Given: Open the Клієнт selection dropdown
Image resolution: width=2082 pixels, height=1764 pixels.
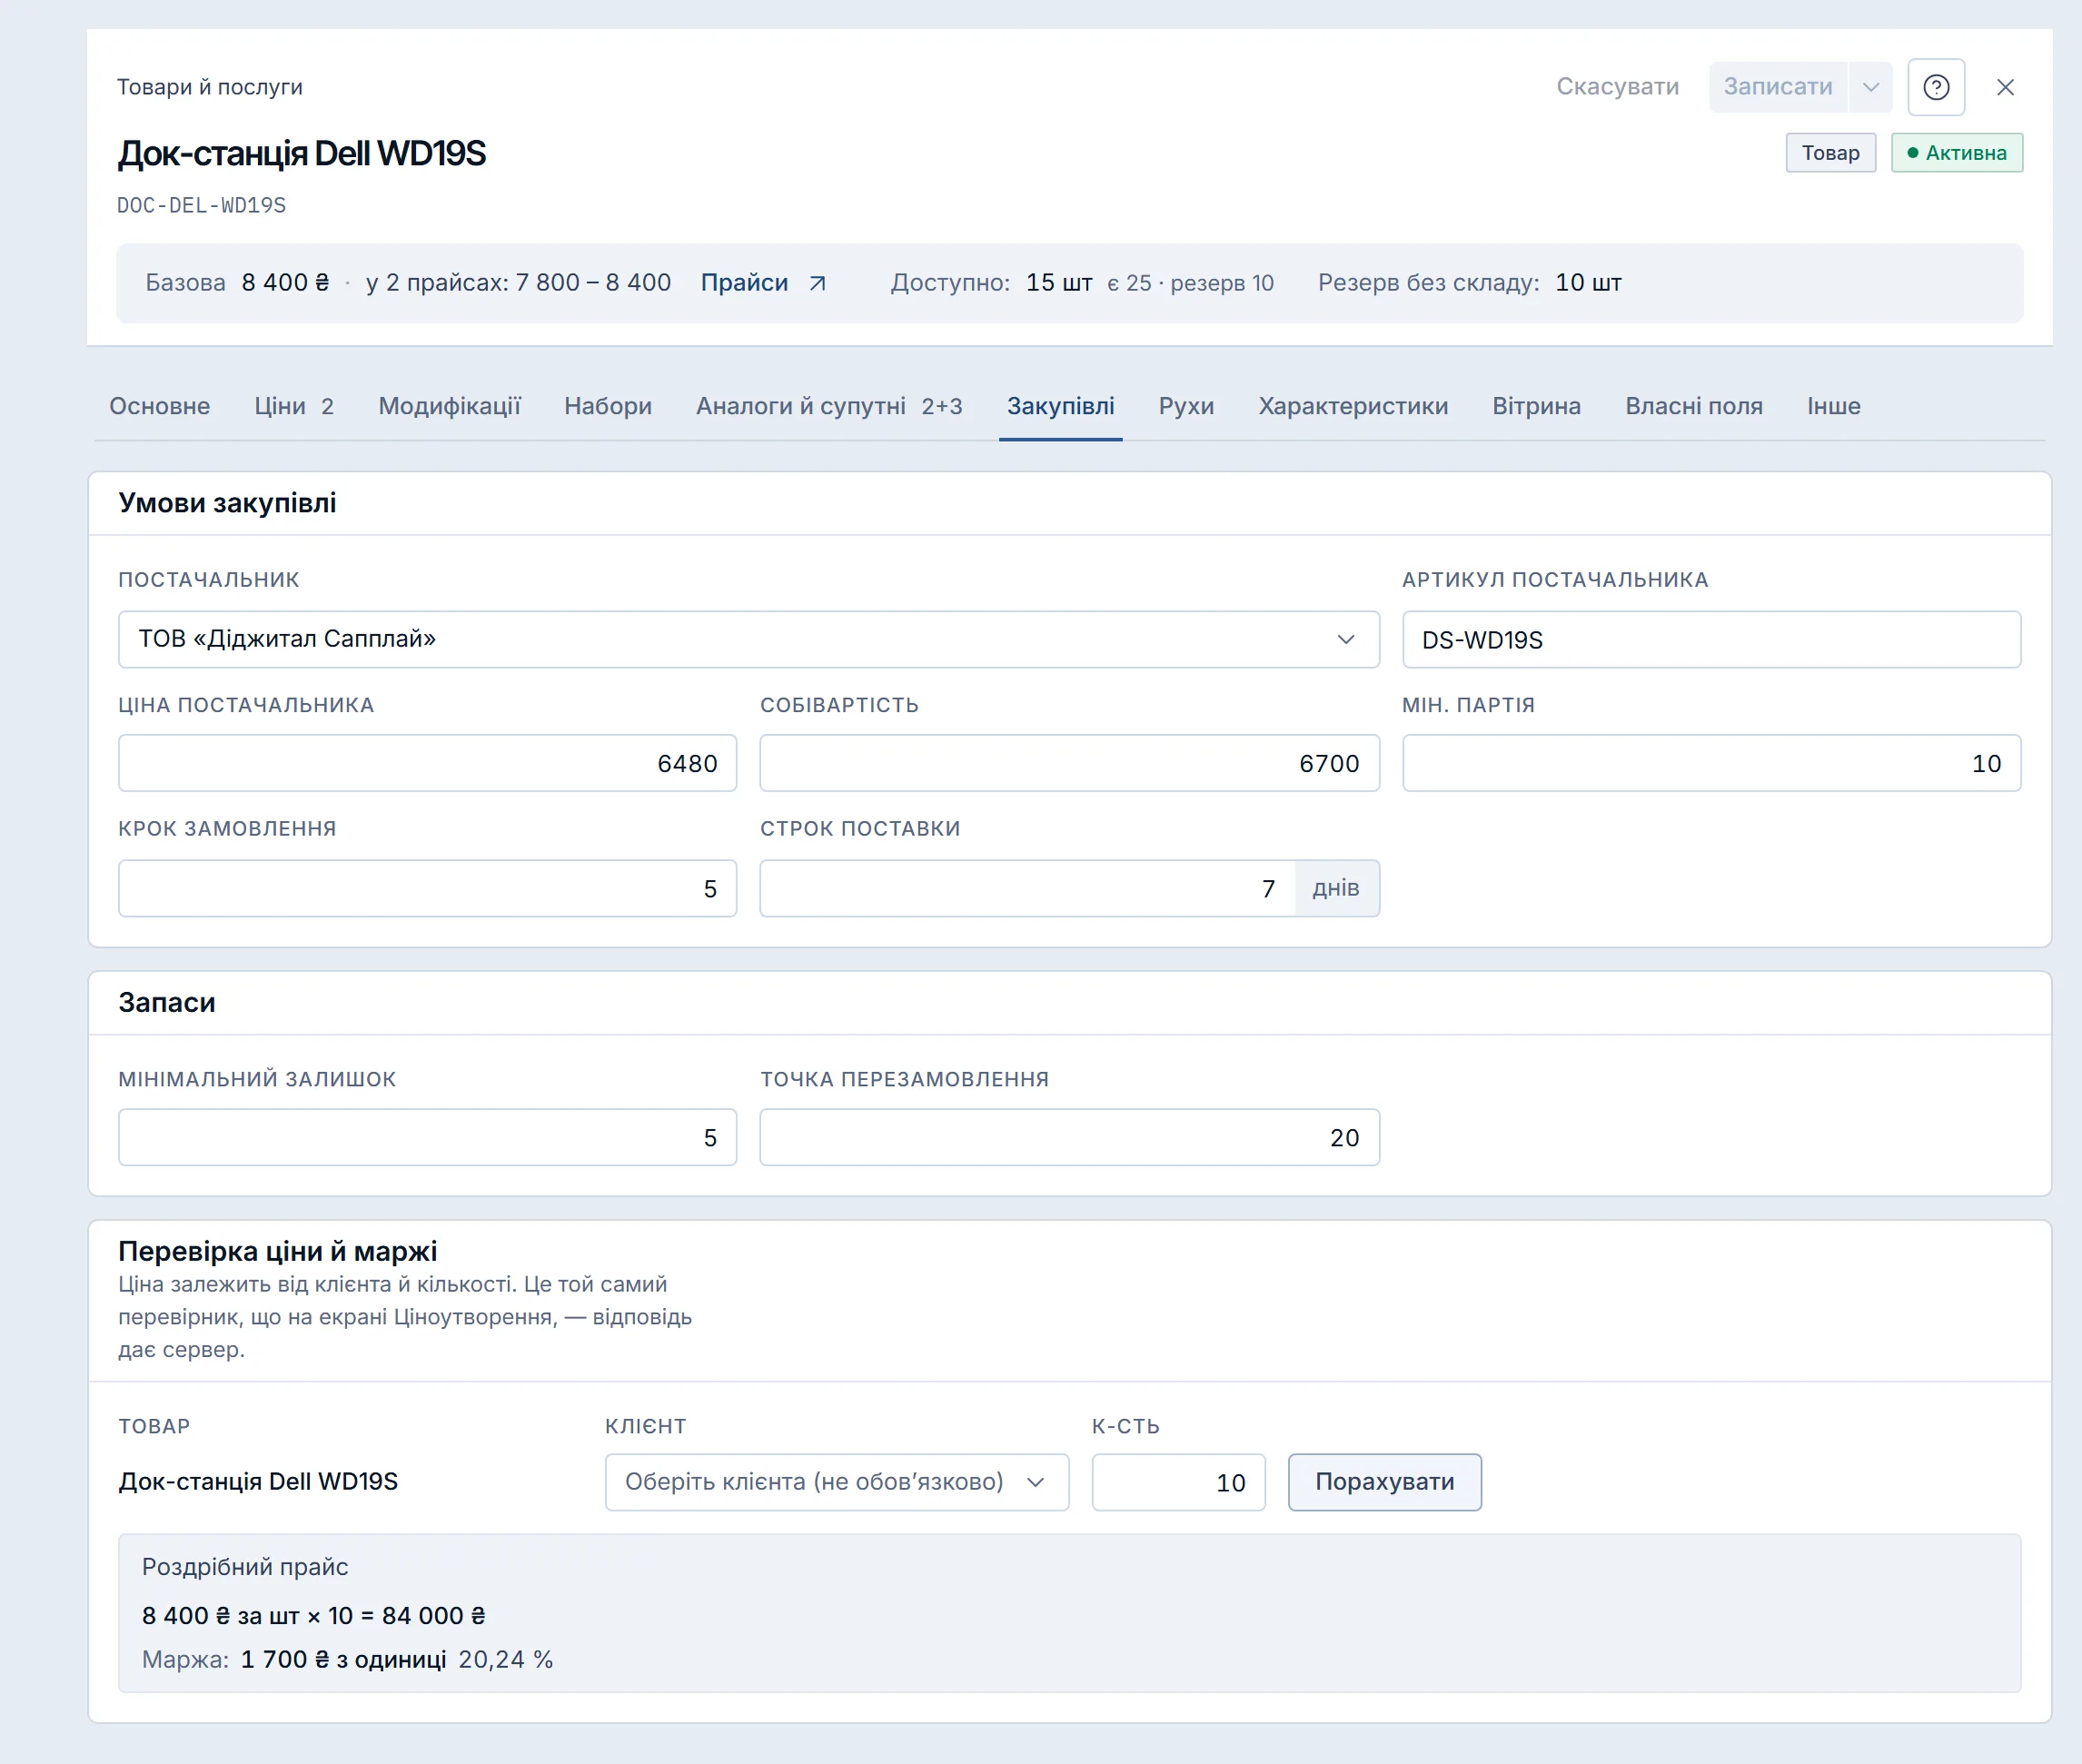Looking at the screenshot, I should 836,1482.
